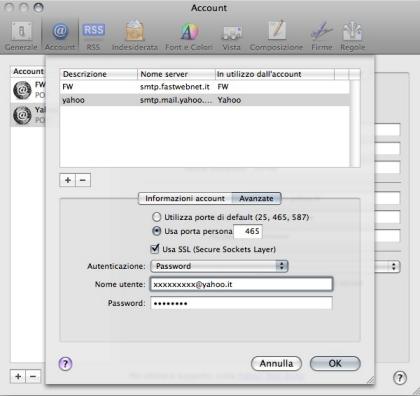Add a new SMTP server with the plus button

tap(68, 180)
